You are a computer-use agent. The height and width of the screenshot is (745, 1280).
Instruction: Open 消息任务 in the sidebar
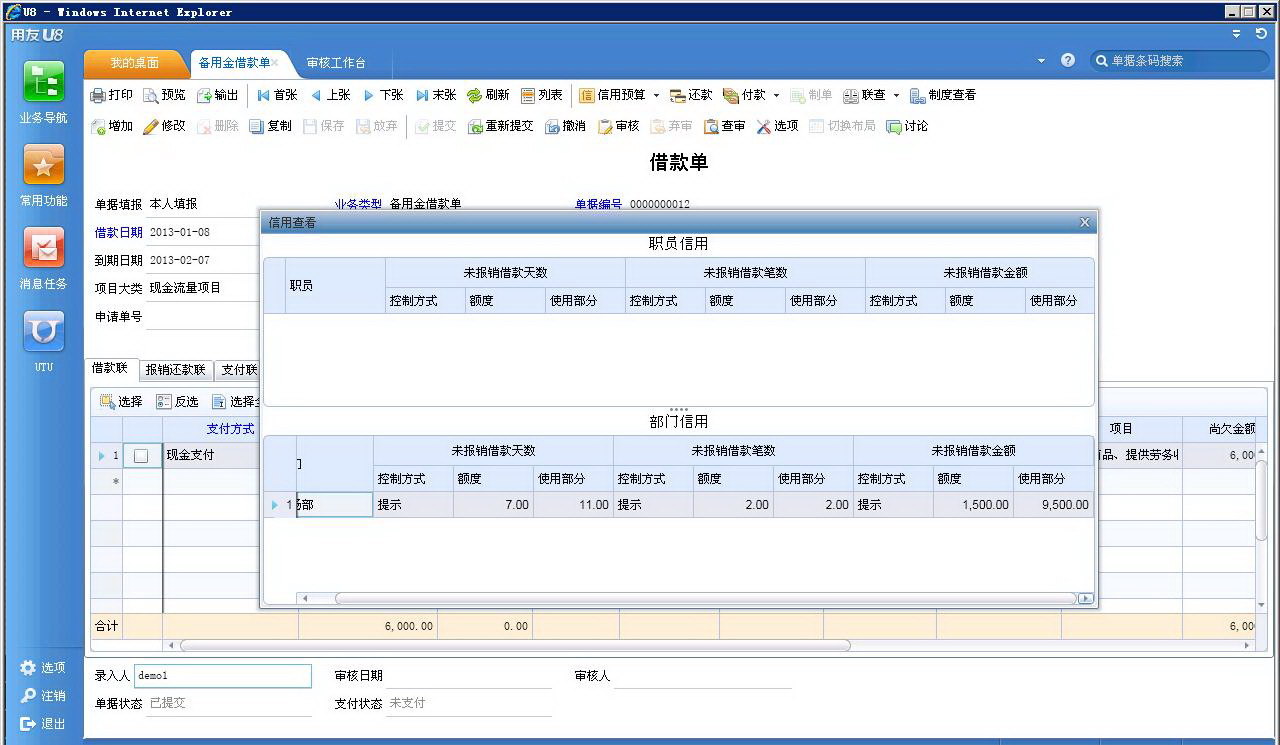point(43,259)
